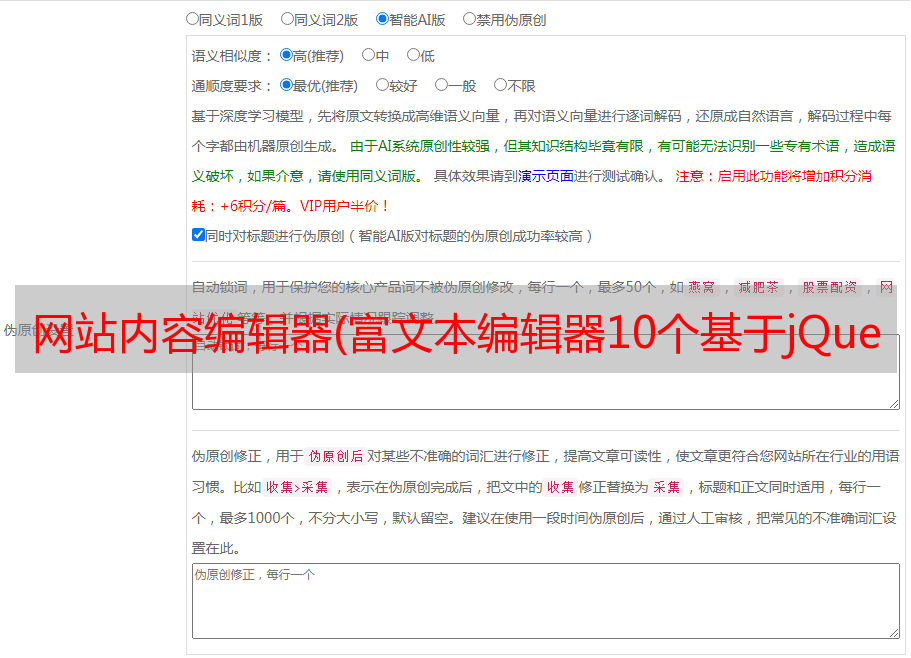Viewport: 911px width, 658px height.
Task: Set 通顺度要求 to 不限
Action: click(x=500, y=85)
